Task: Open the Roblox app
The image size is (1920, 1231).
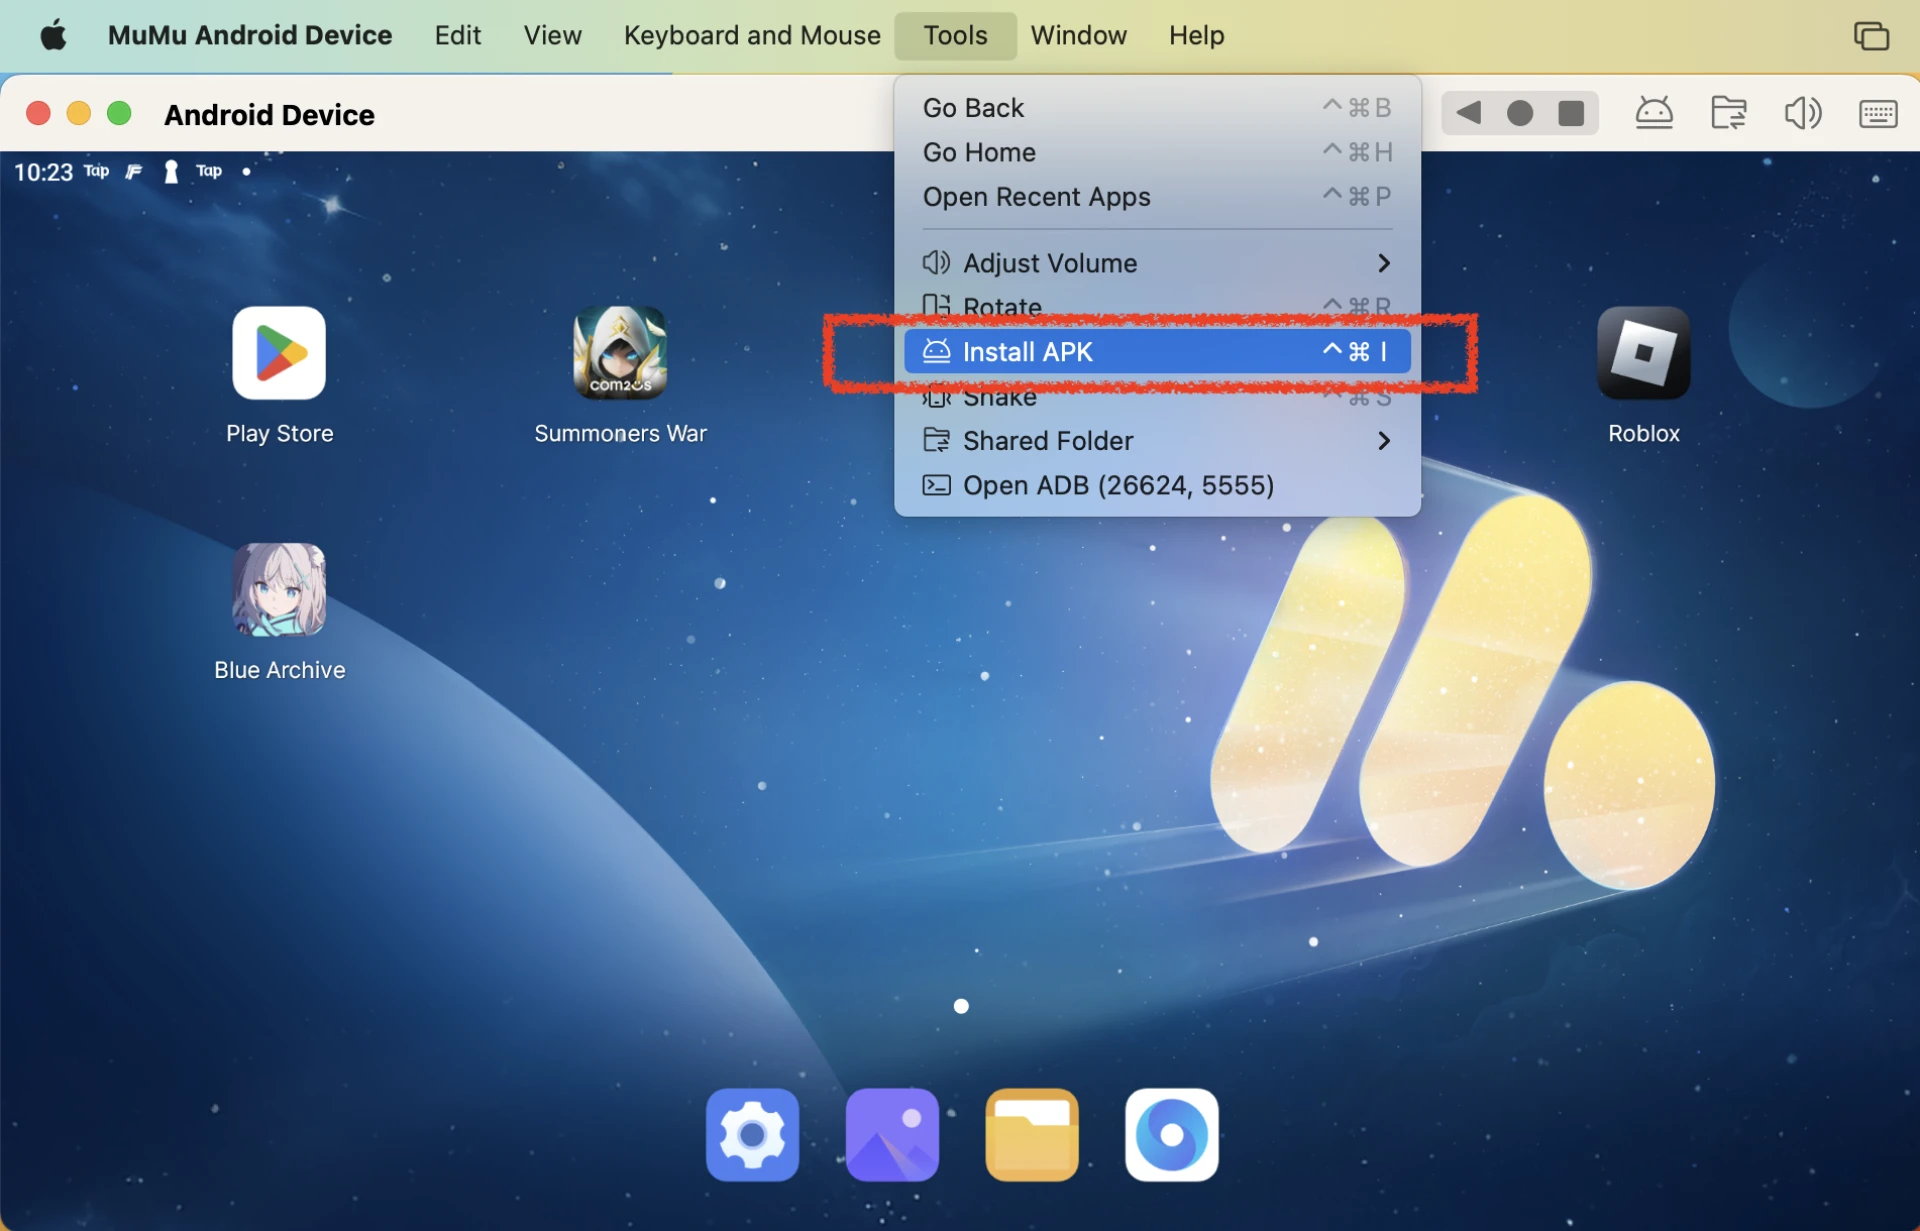Action: click(x=1642, y=353)
